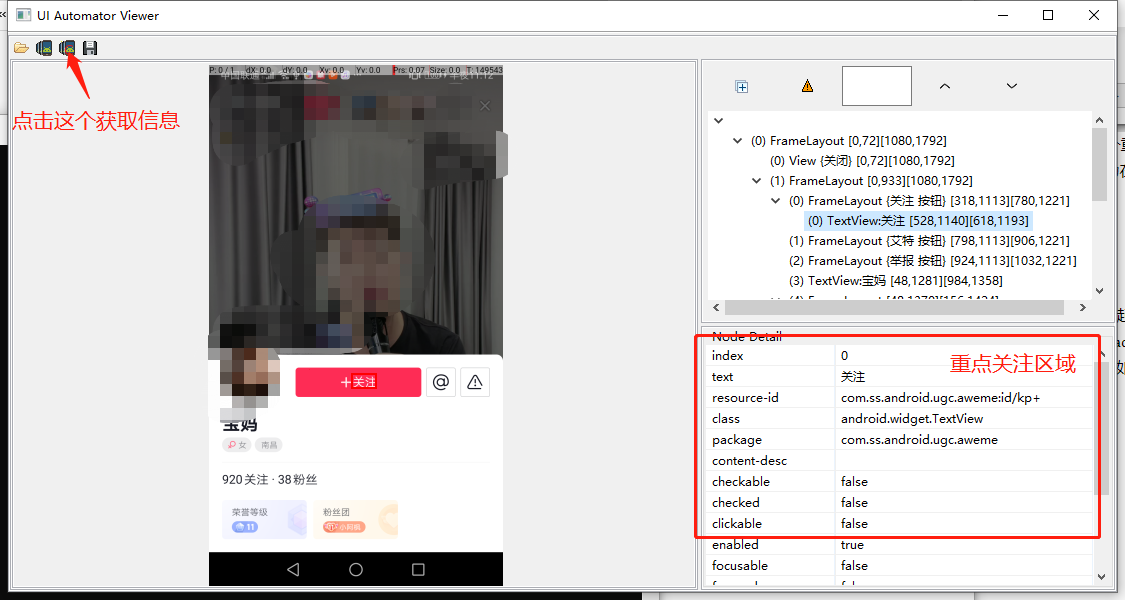Click the Expand All plus icon

[742, 87]
